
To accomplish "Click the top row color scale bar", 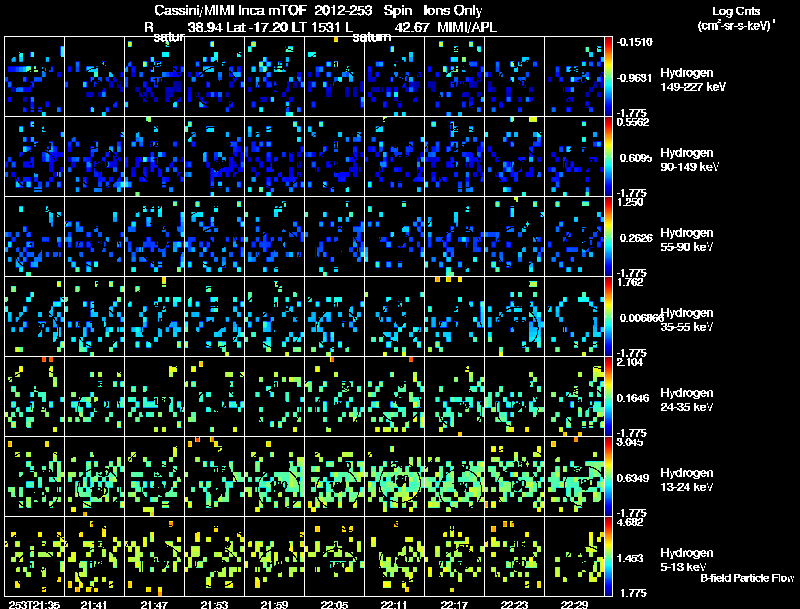I will 608,77.
